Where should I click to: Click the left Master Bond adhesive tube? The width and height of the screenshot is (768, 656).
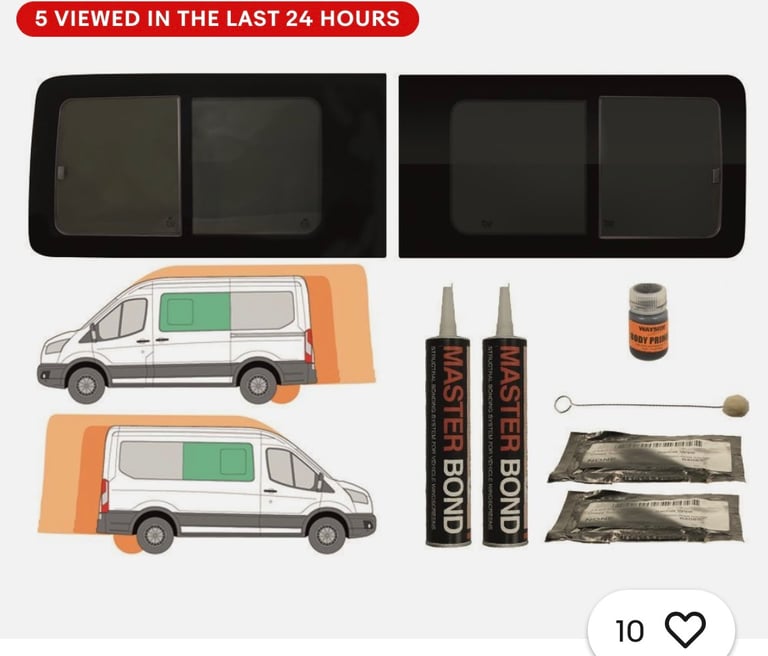point(448,416)
